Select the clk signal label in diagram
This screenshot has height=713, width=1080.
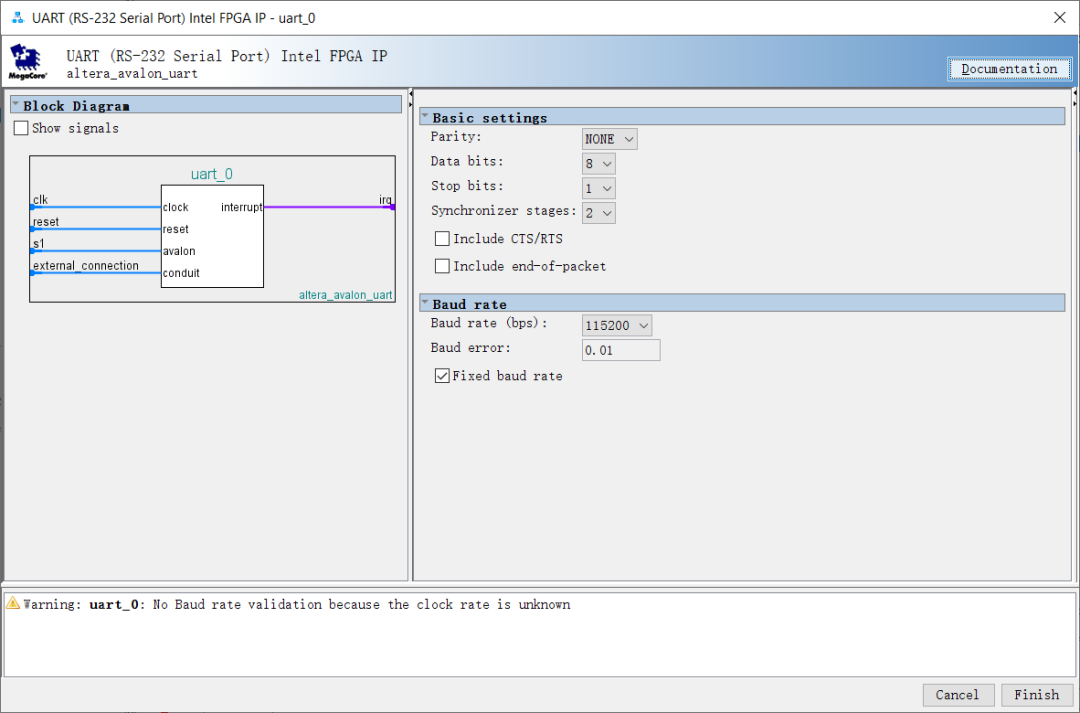(41, 200)
